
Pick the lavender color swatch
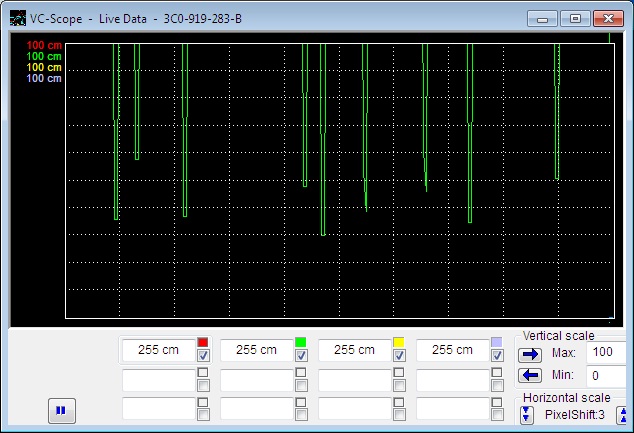click(497, 342)
